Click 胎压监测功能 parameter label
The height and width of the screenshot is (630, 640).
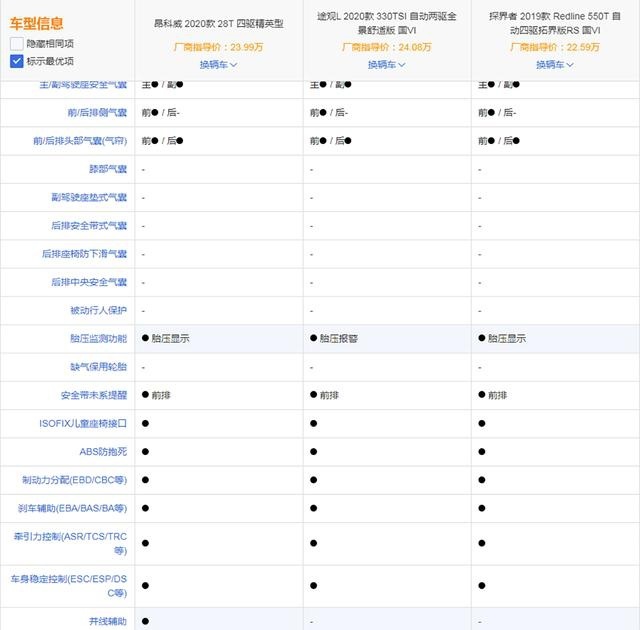click(x=98, y=339)
